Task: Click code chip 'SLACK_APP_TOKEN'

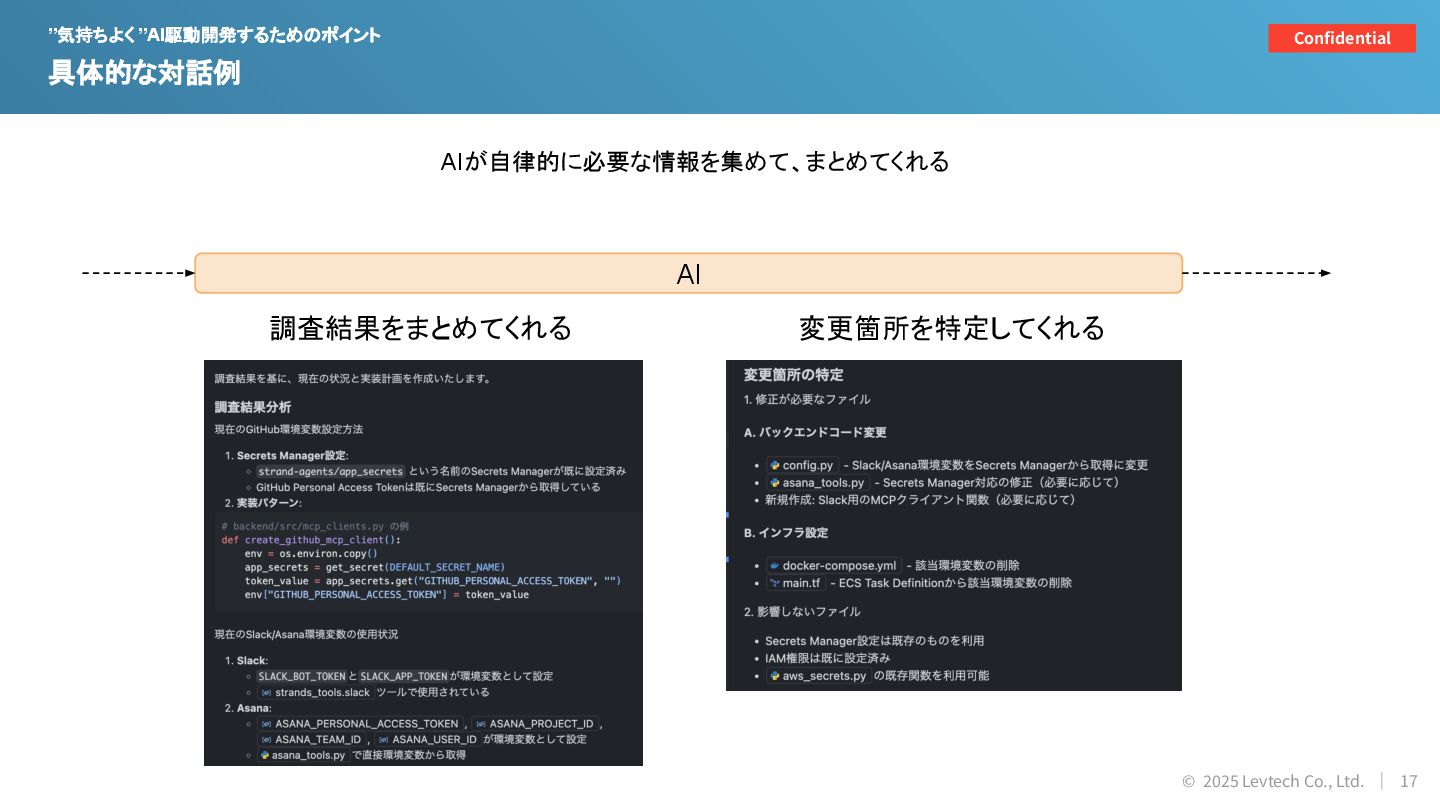Action: [404, 676]
